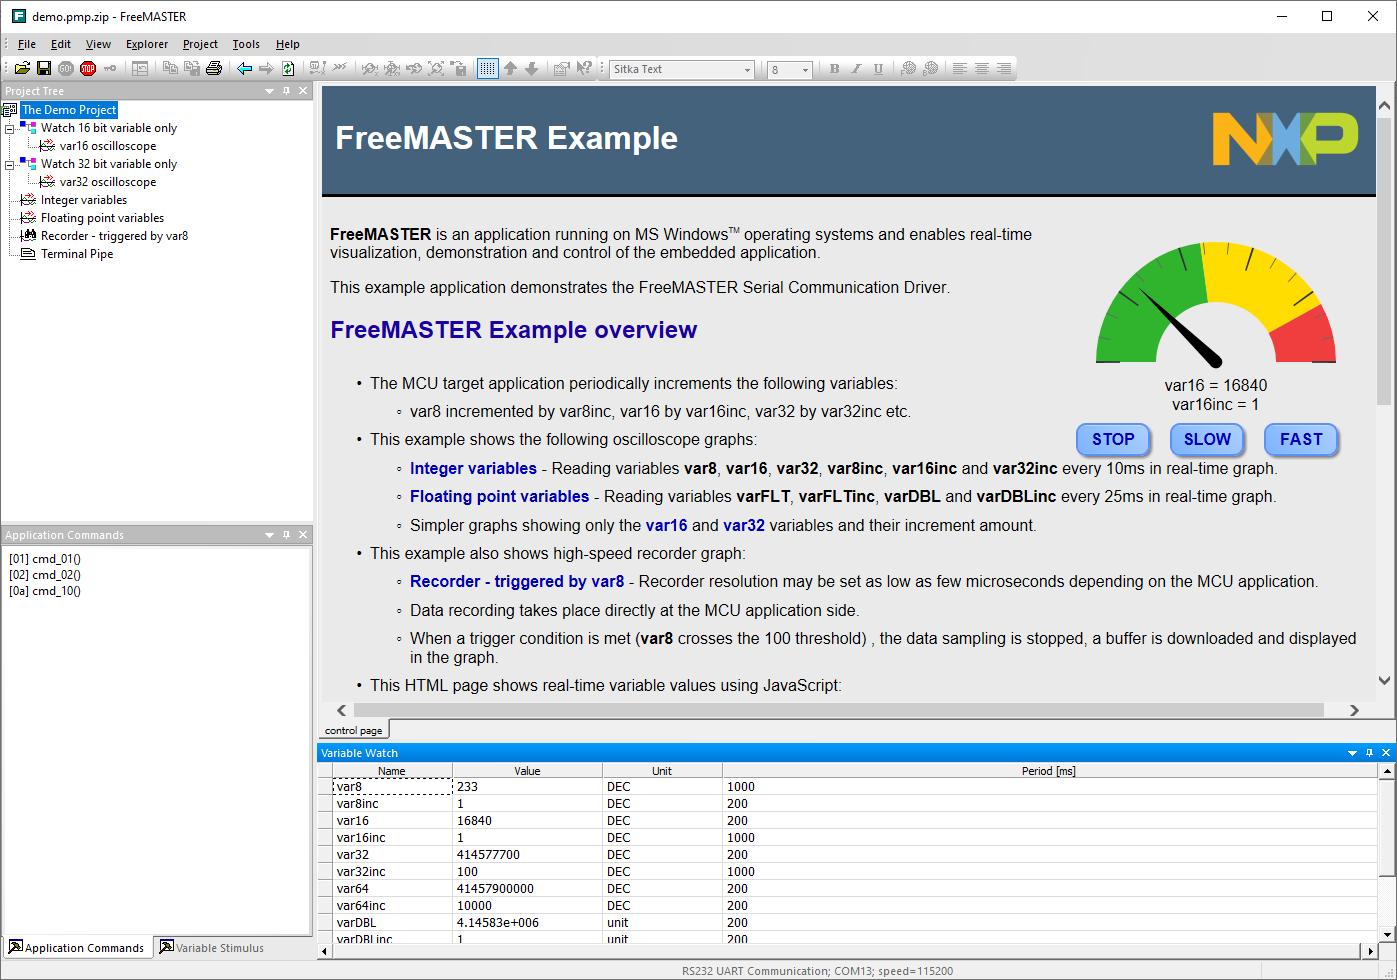
Task: Select Terminal Pipe in the project tree
Action: pyautogui.click(x=77, y=254)
